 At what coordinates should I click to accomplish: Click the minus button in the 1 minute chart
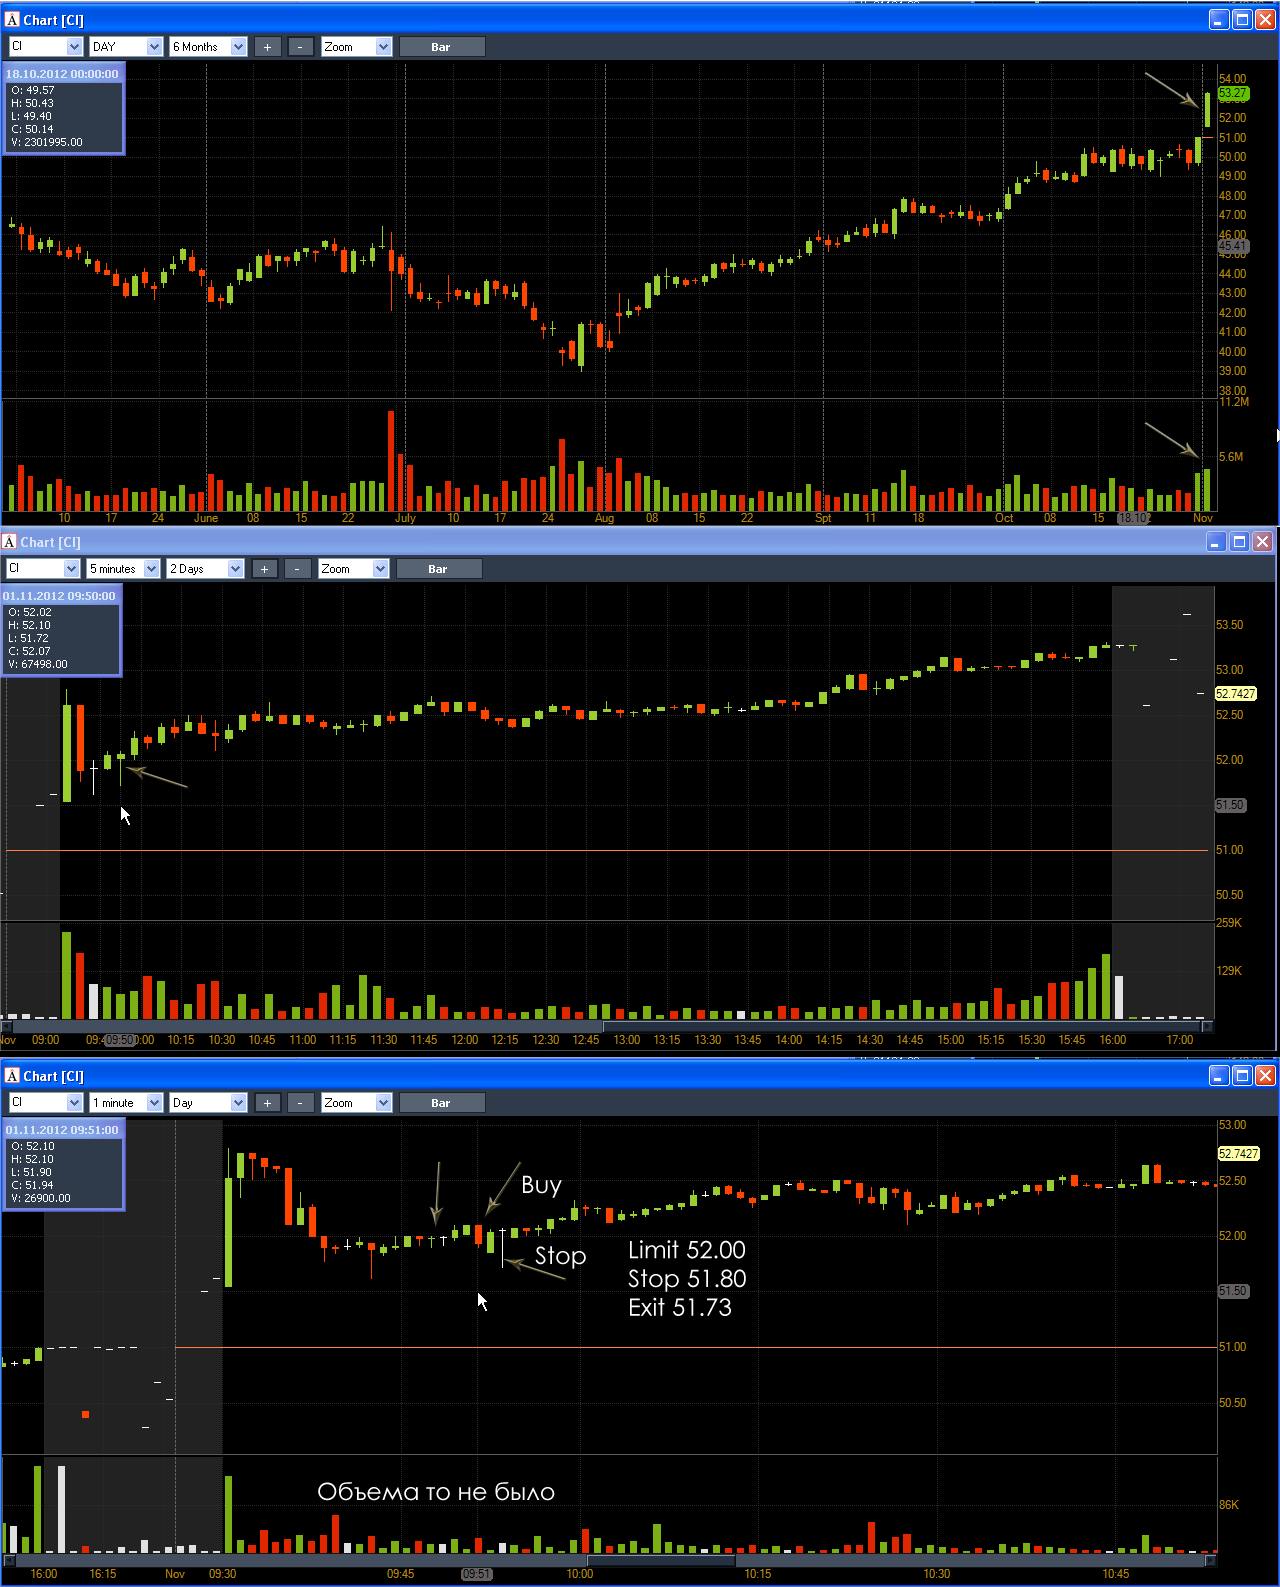(x=300, y=1103)
